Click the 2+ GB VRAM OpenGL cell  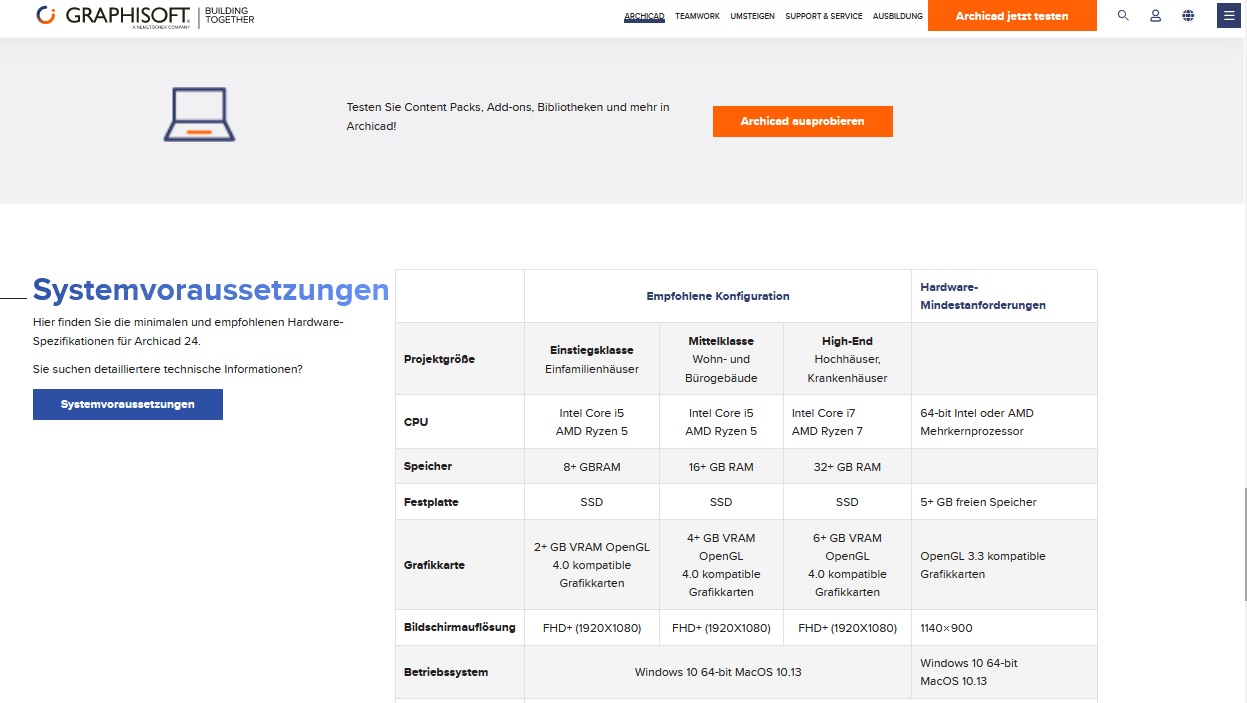[592, 565]
